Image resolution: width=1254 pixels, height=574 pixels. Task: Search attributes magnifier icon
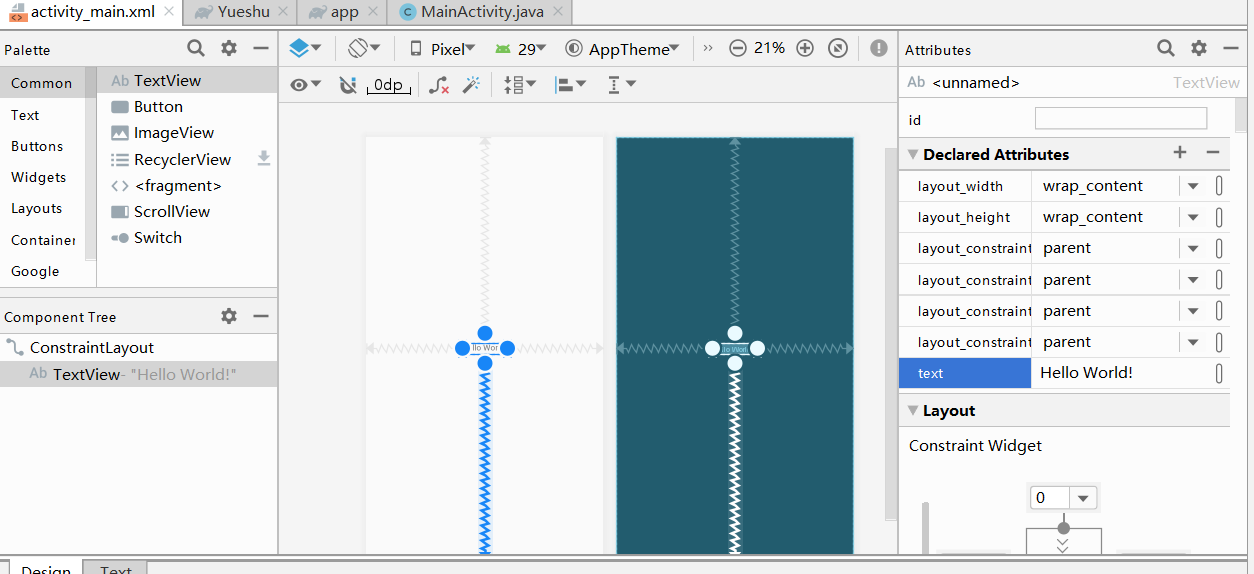[x=1166, y=48]
